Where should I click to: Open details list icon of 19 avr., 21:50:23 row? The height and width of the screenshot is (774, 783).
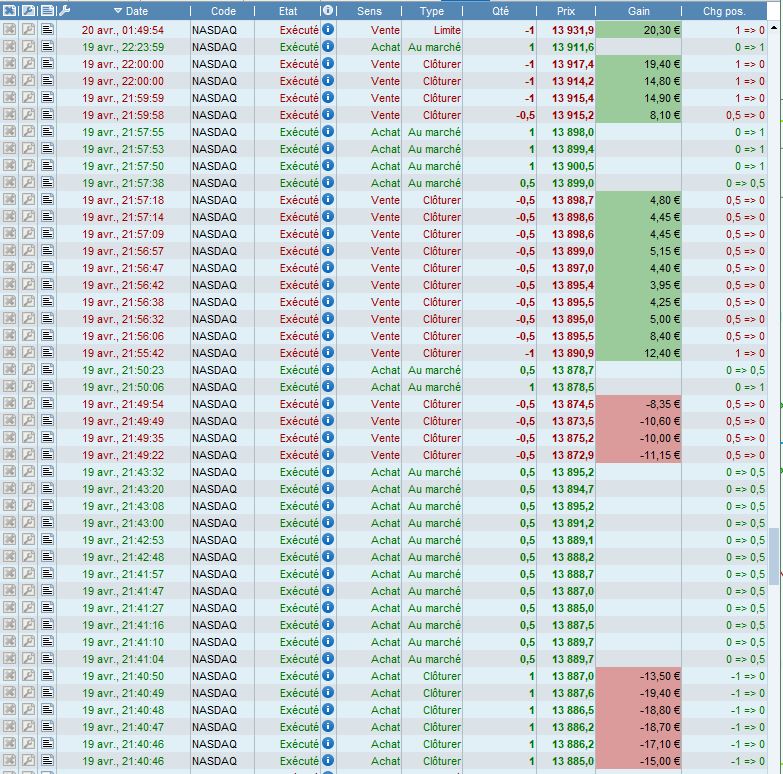point(47,370)
